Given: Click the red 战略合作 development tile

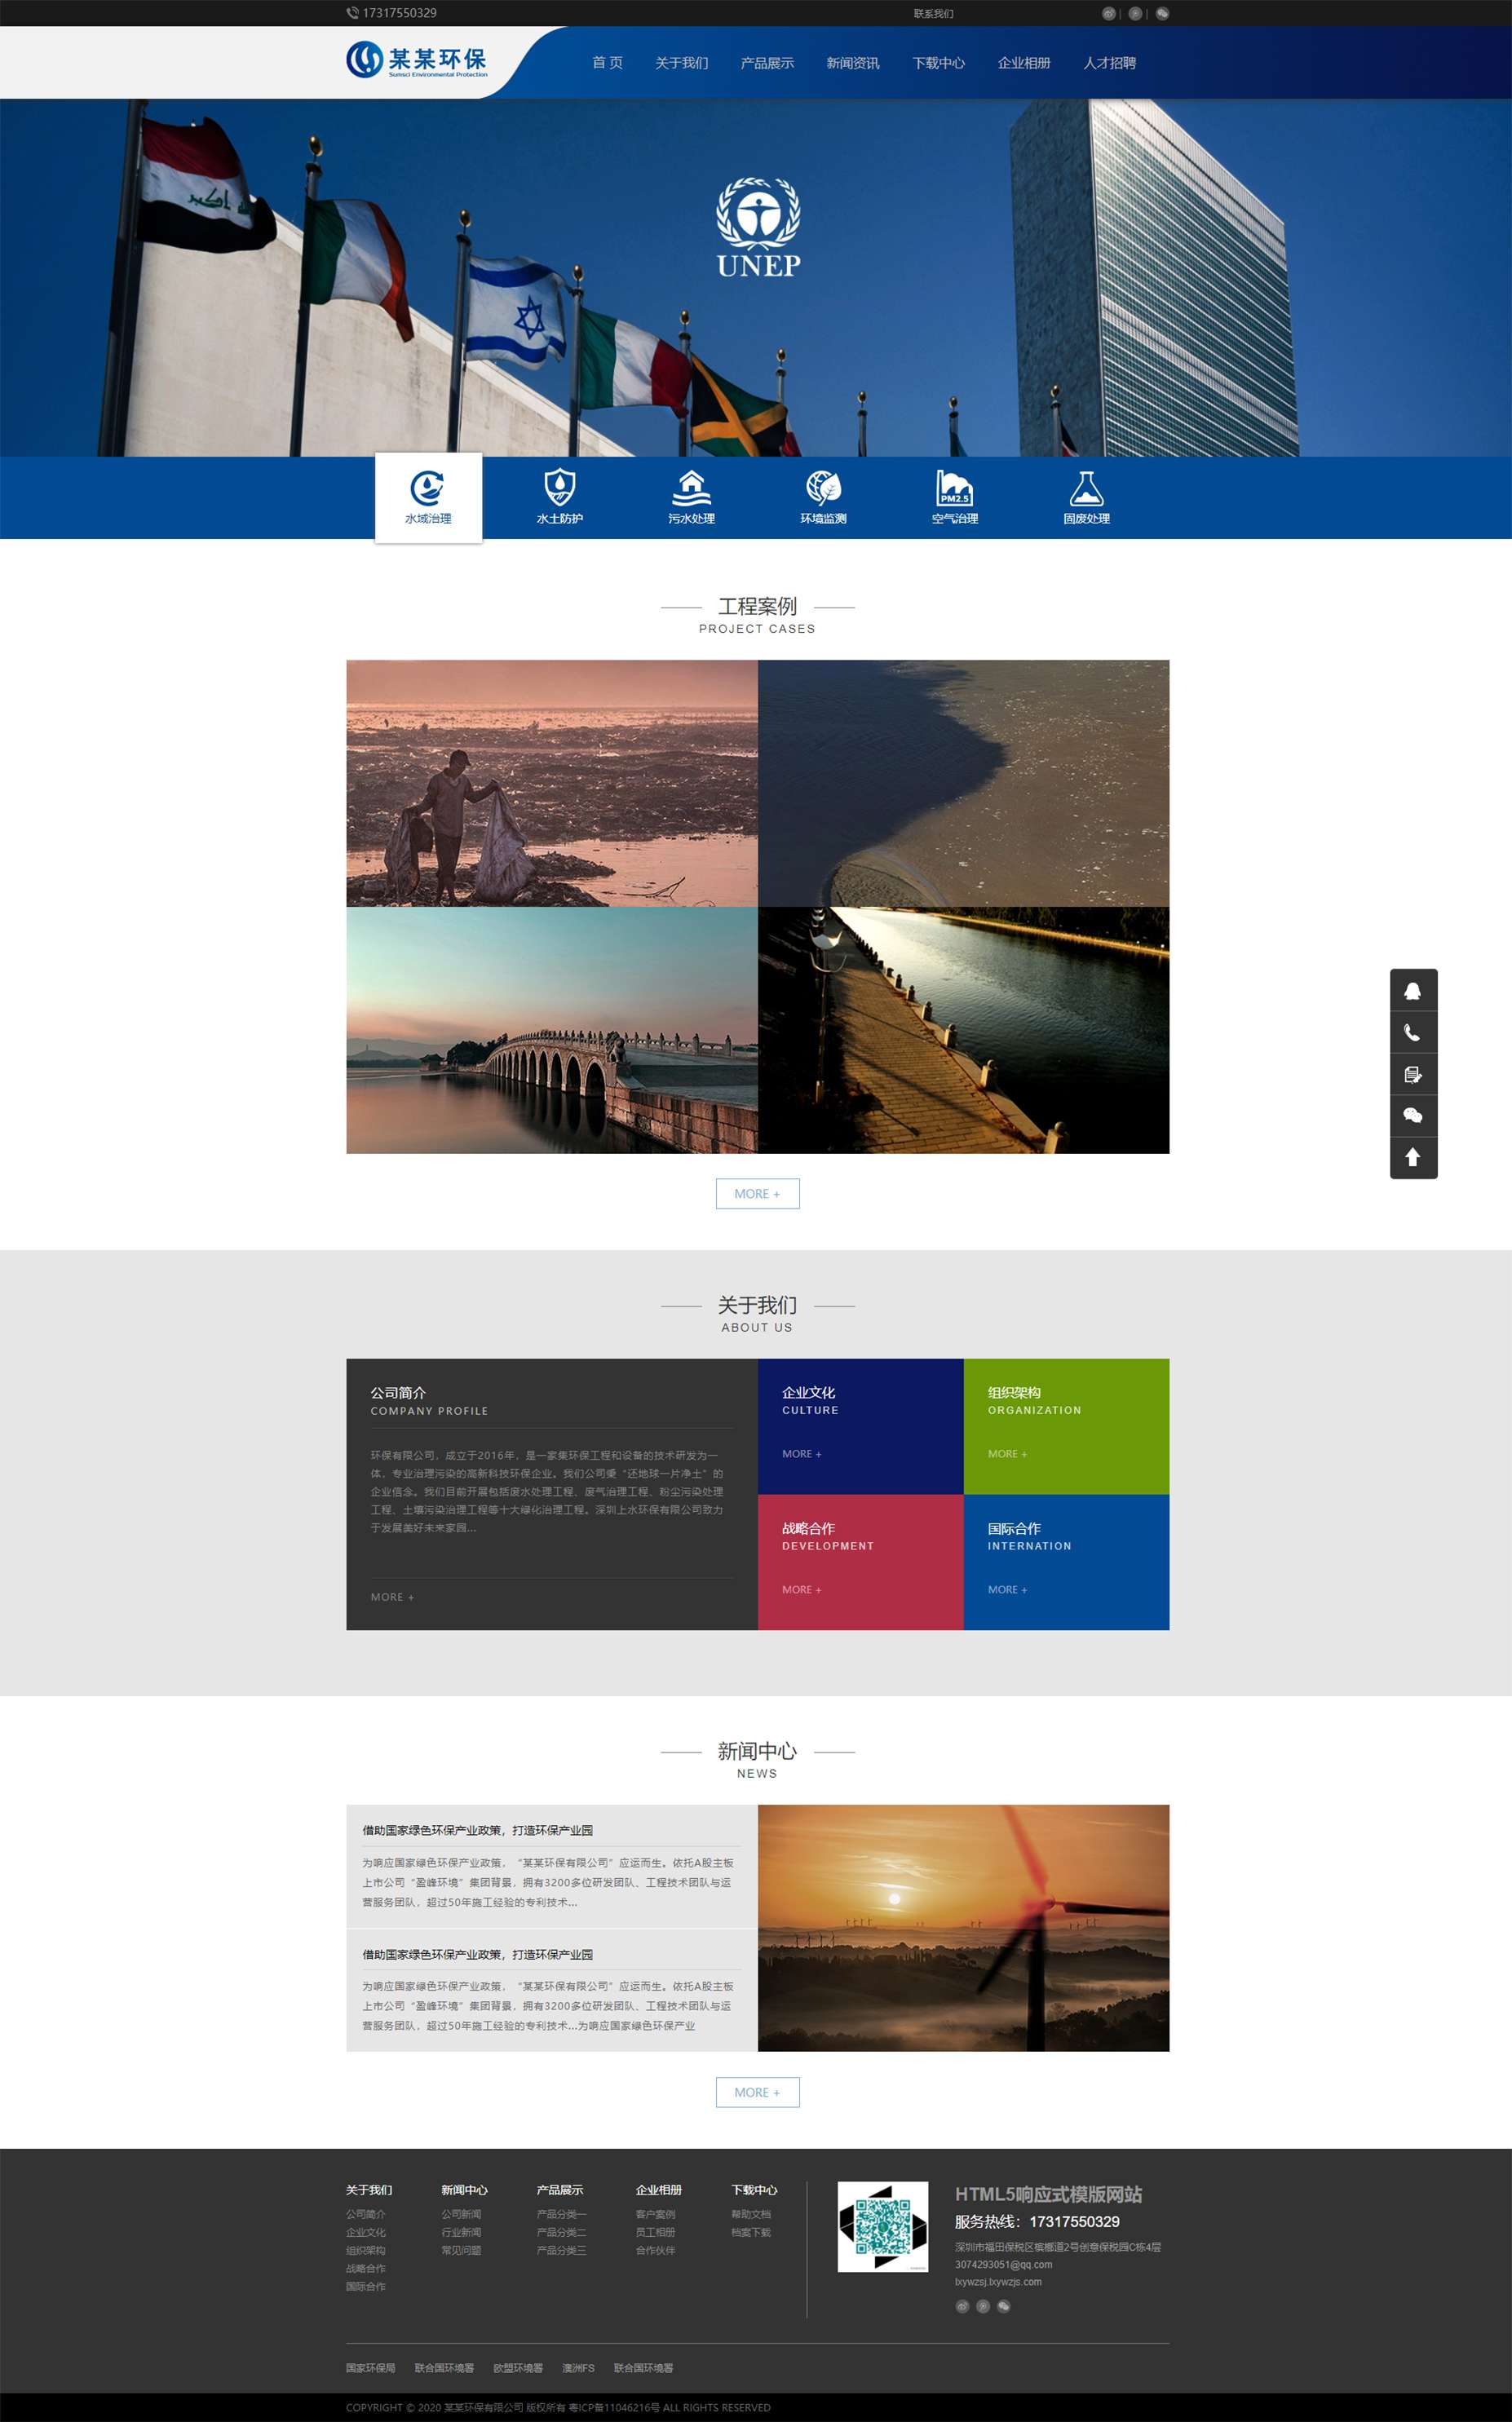Looking at the screenshot, I should [860, 1561].
